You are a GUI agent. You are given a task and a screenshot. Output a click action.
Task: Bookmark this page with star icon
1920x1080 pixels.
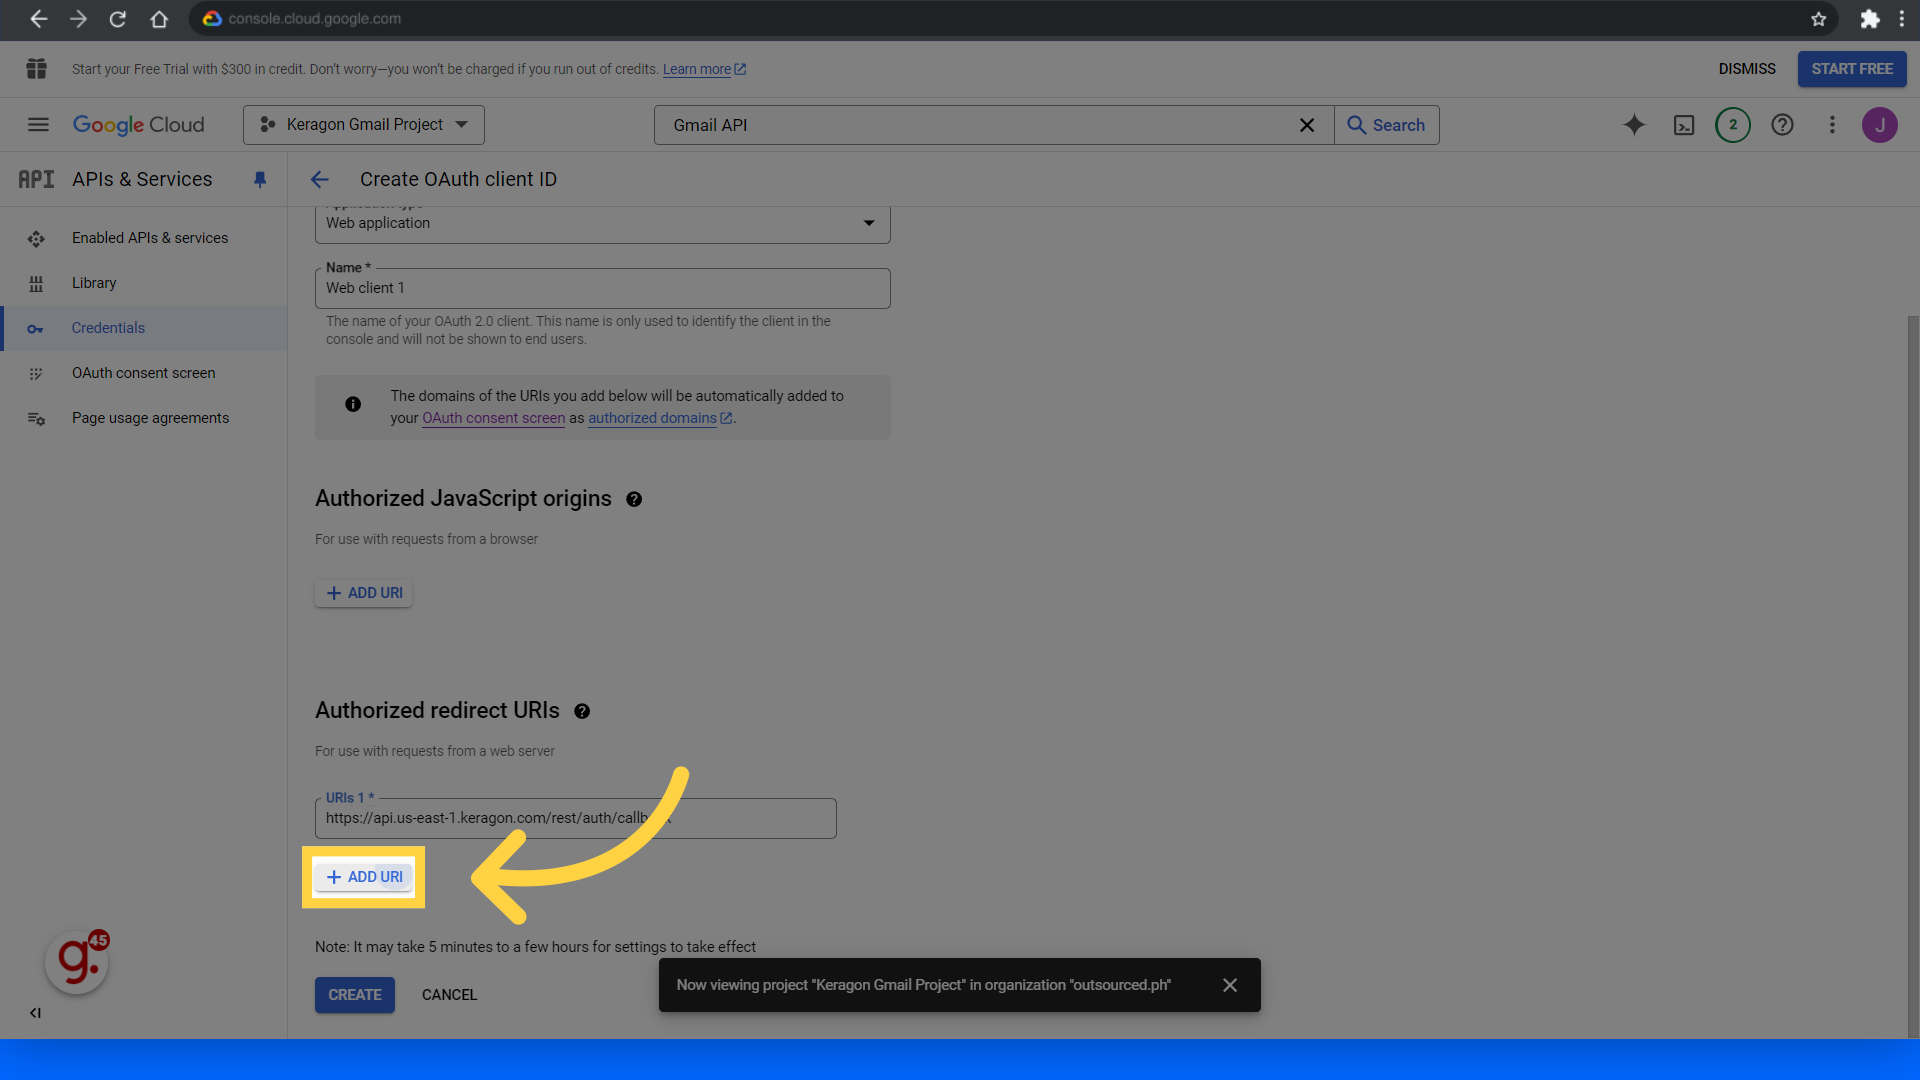pyautogui.click(x=1819, y=19)
